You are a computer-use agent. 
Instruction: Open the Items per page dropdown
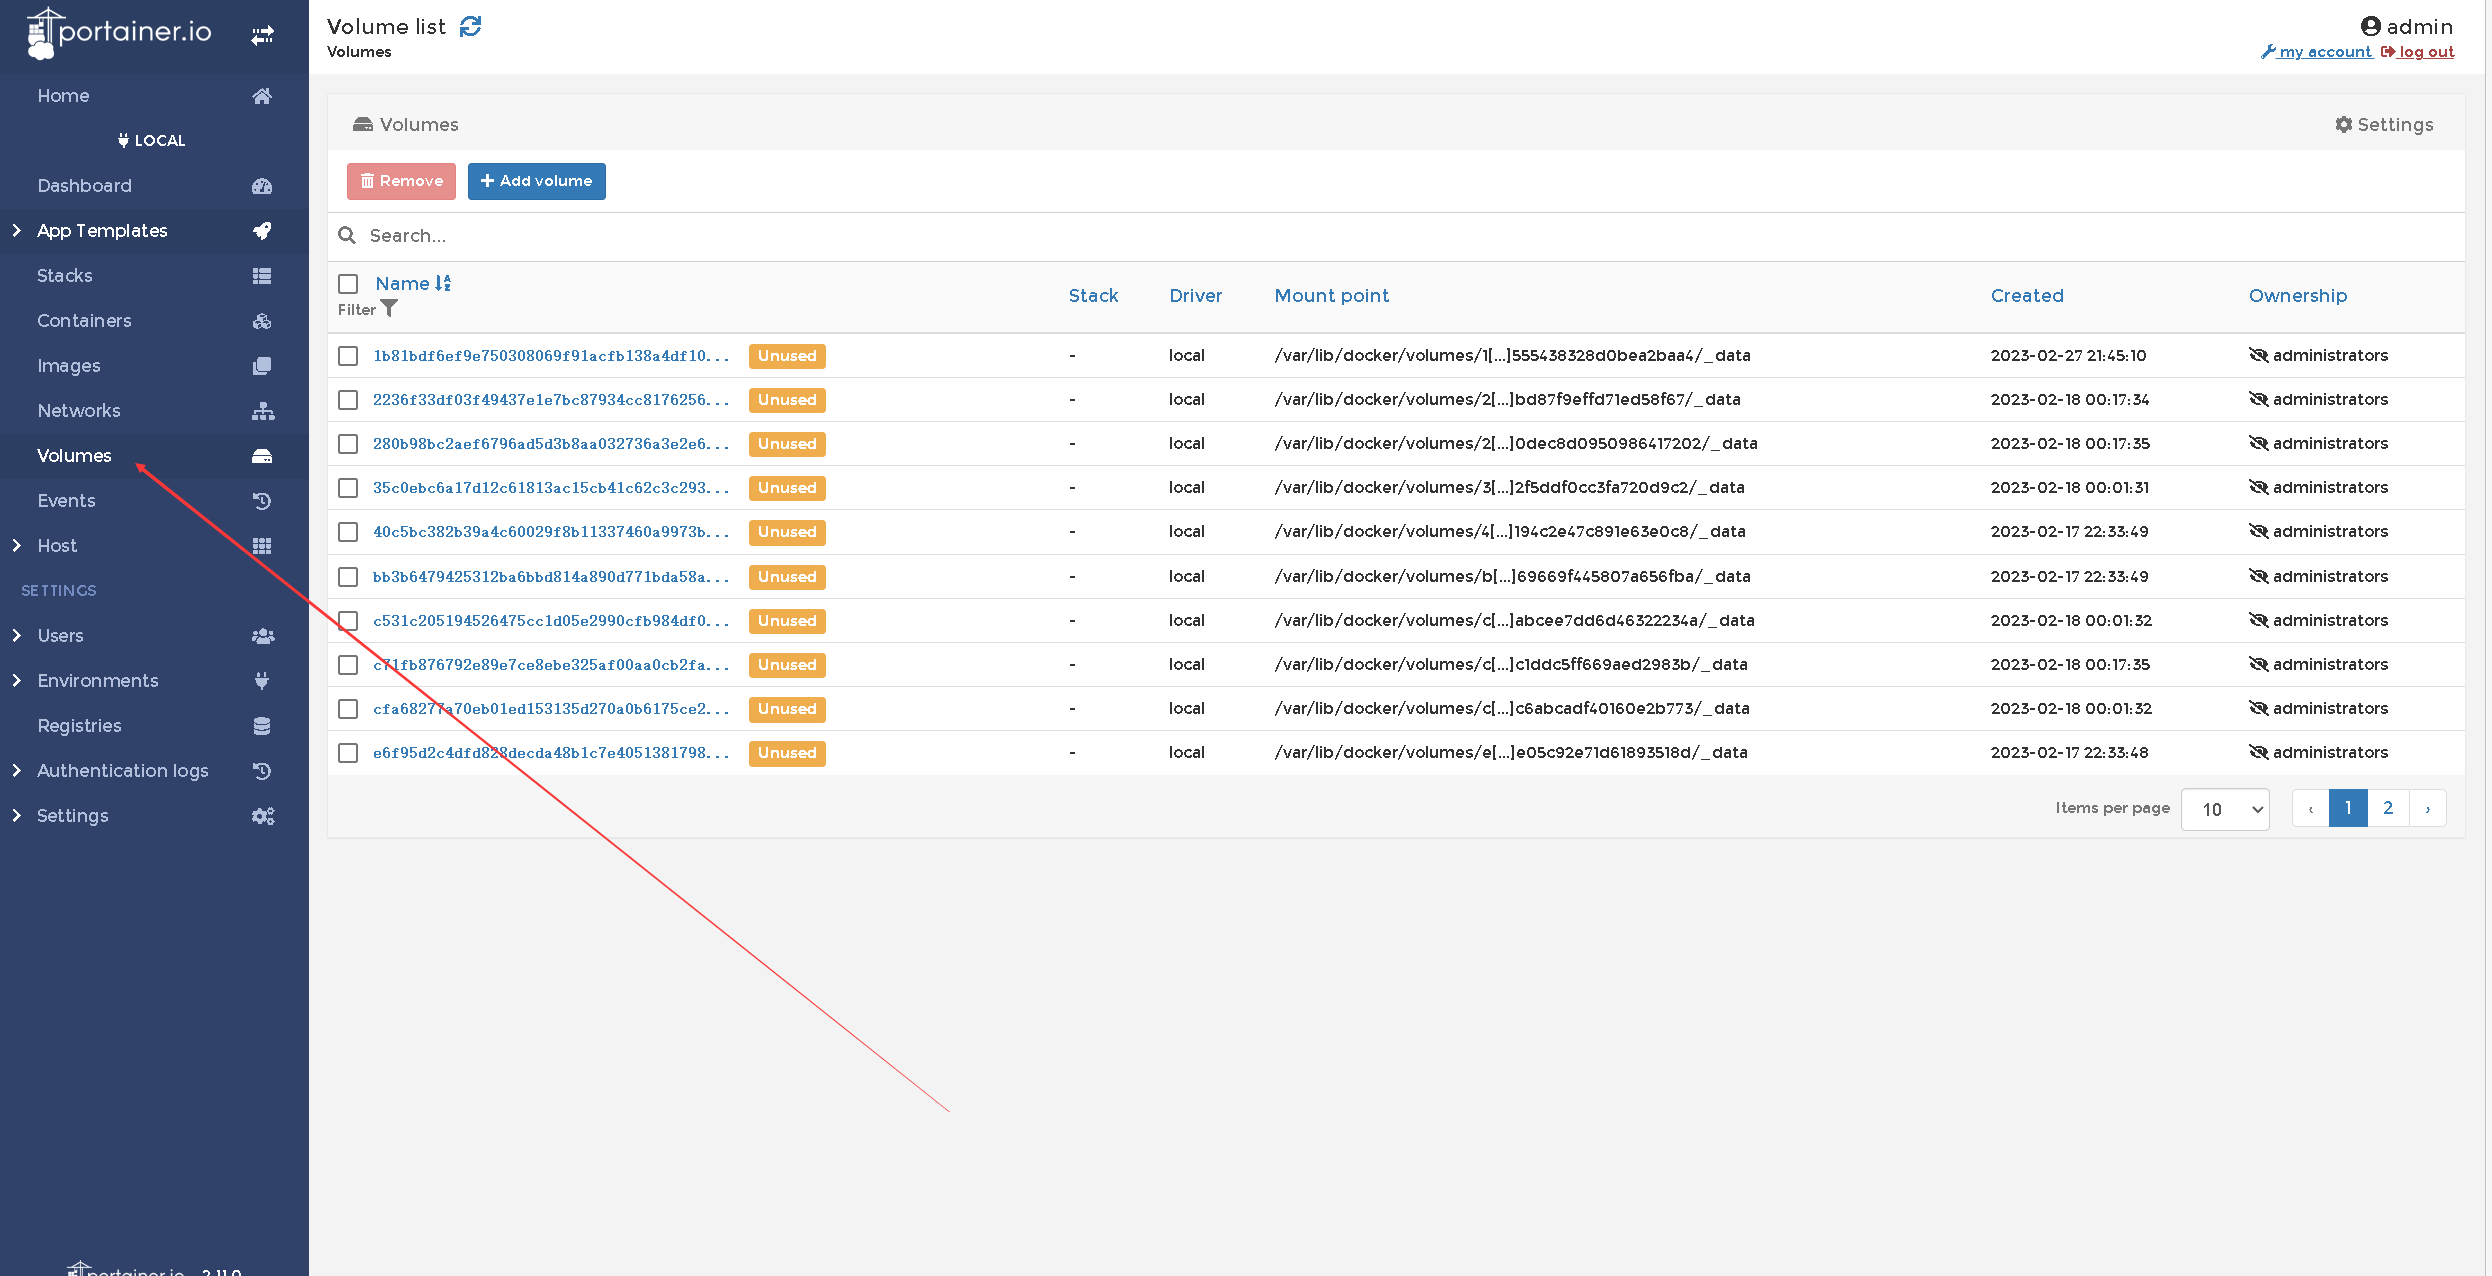pos(2225,809)
